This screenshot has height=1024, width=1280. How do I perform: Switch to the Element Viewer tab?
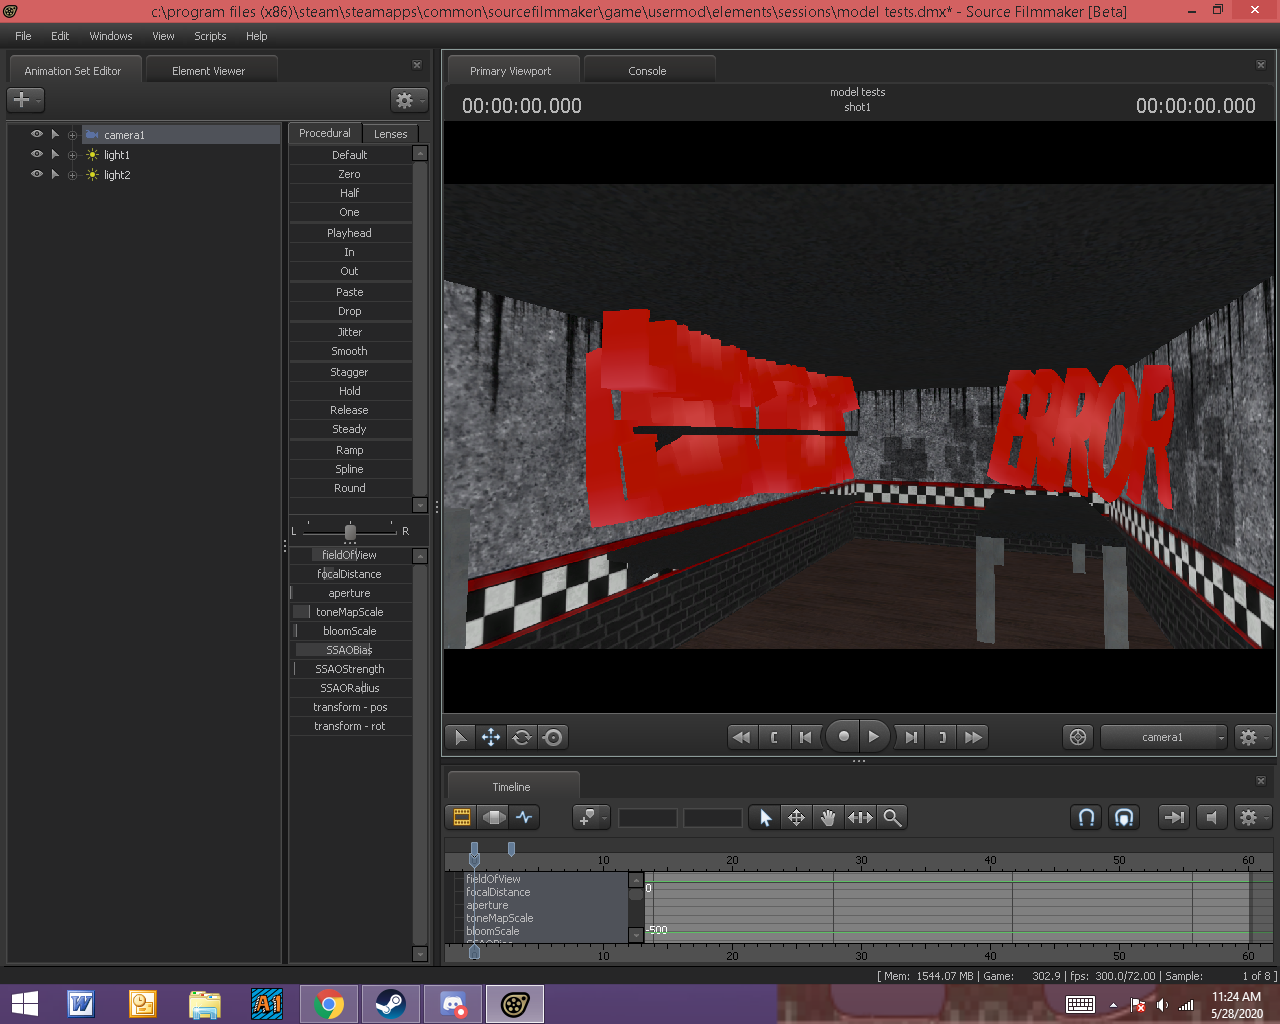coord(208,71)
